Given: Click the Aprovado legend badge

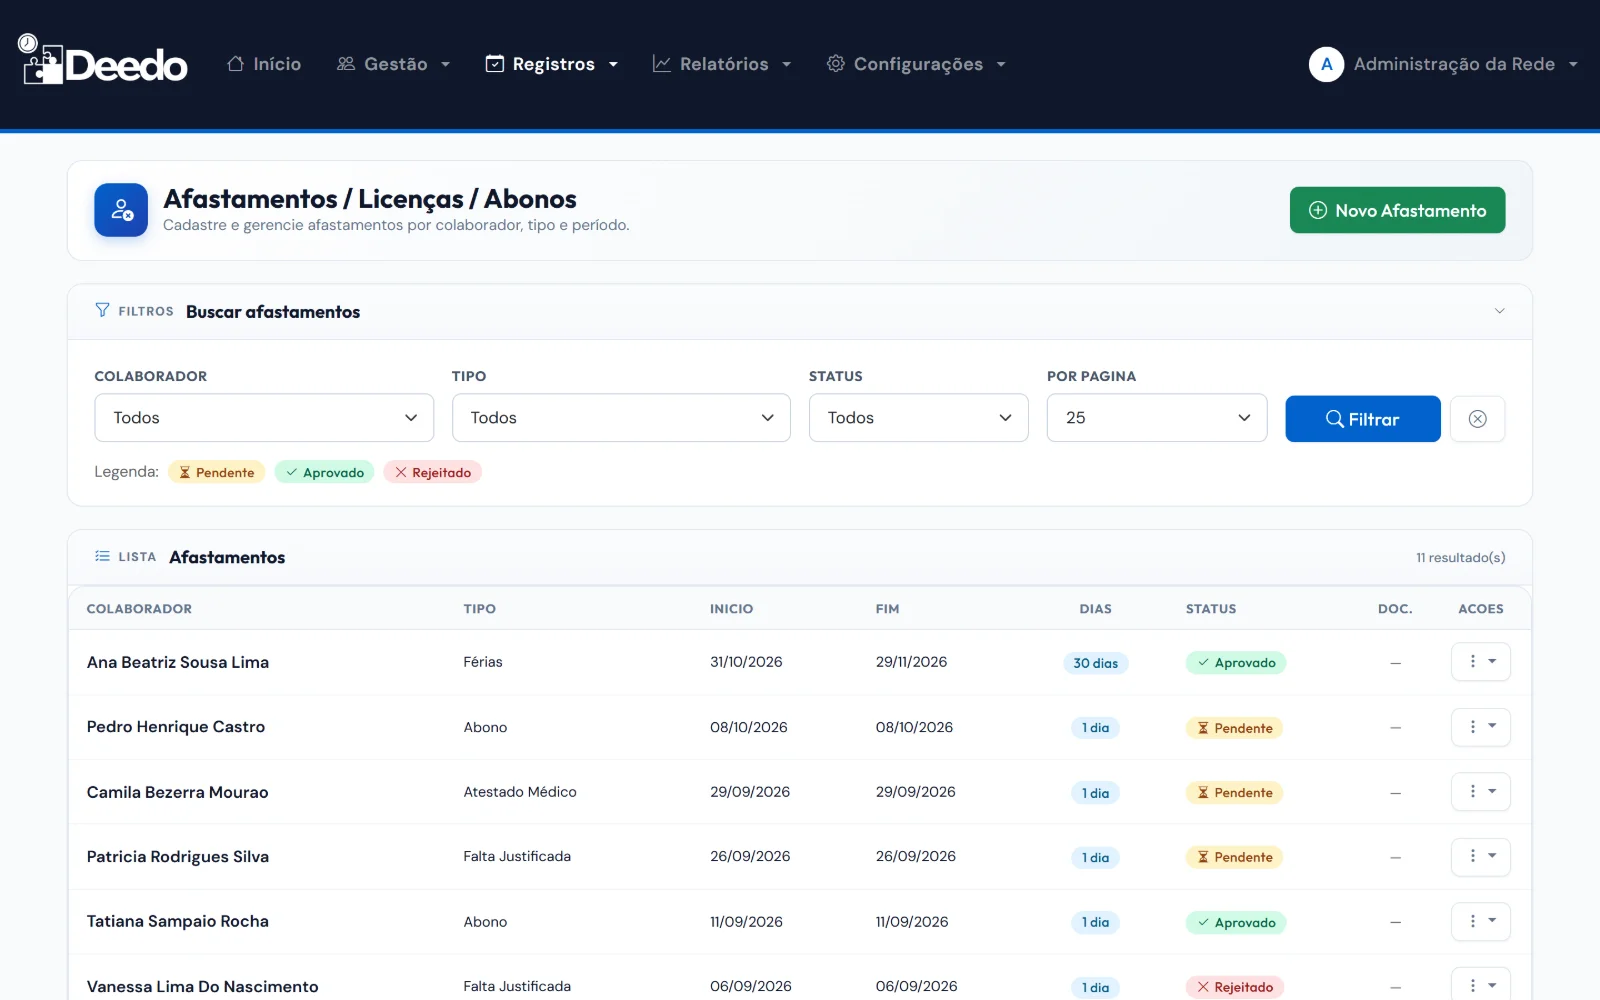Looking at the screenshot, I should click(x=324, y=472).
